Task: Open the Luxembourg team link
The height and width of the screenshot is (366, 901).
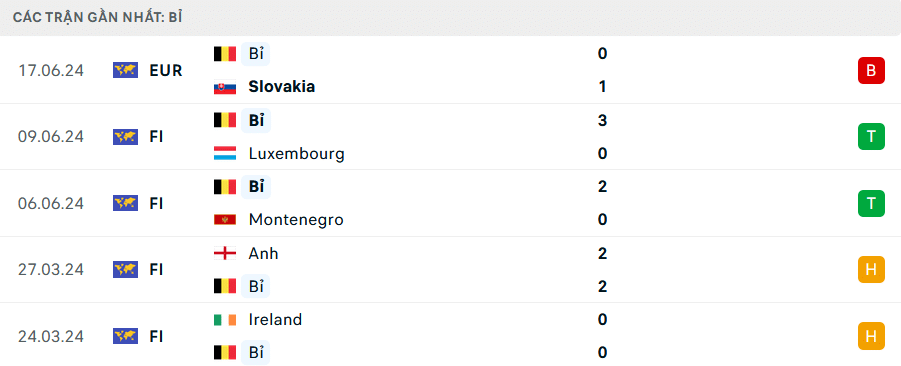Action: tap(297, 153)
